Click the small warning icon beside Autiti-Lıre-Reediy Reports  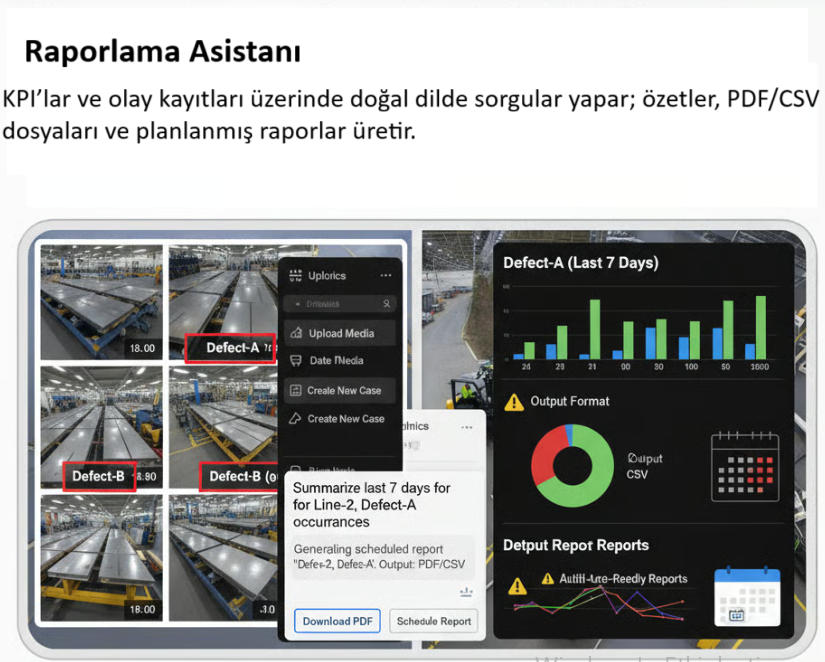(x=548, y=578)
